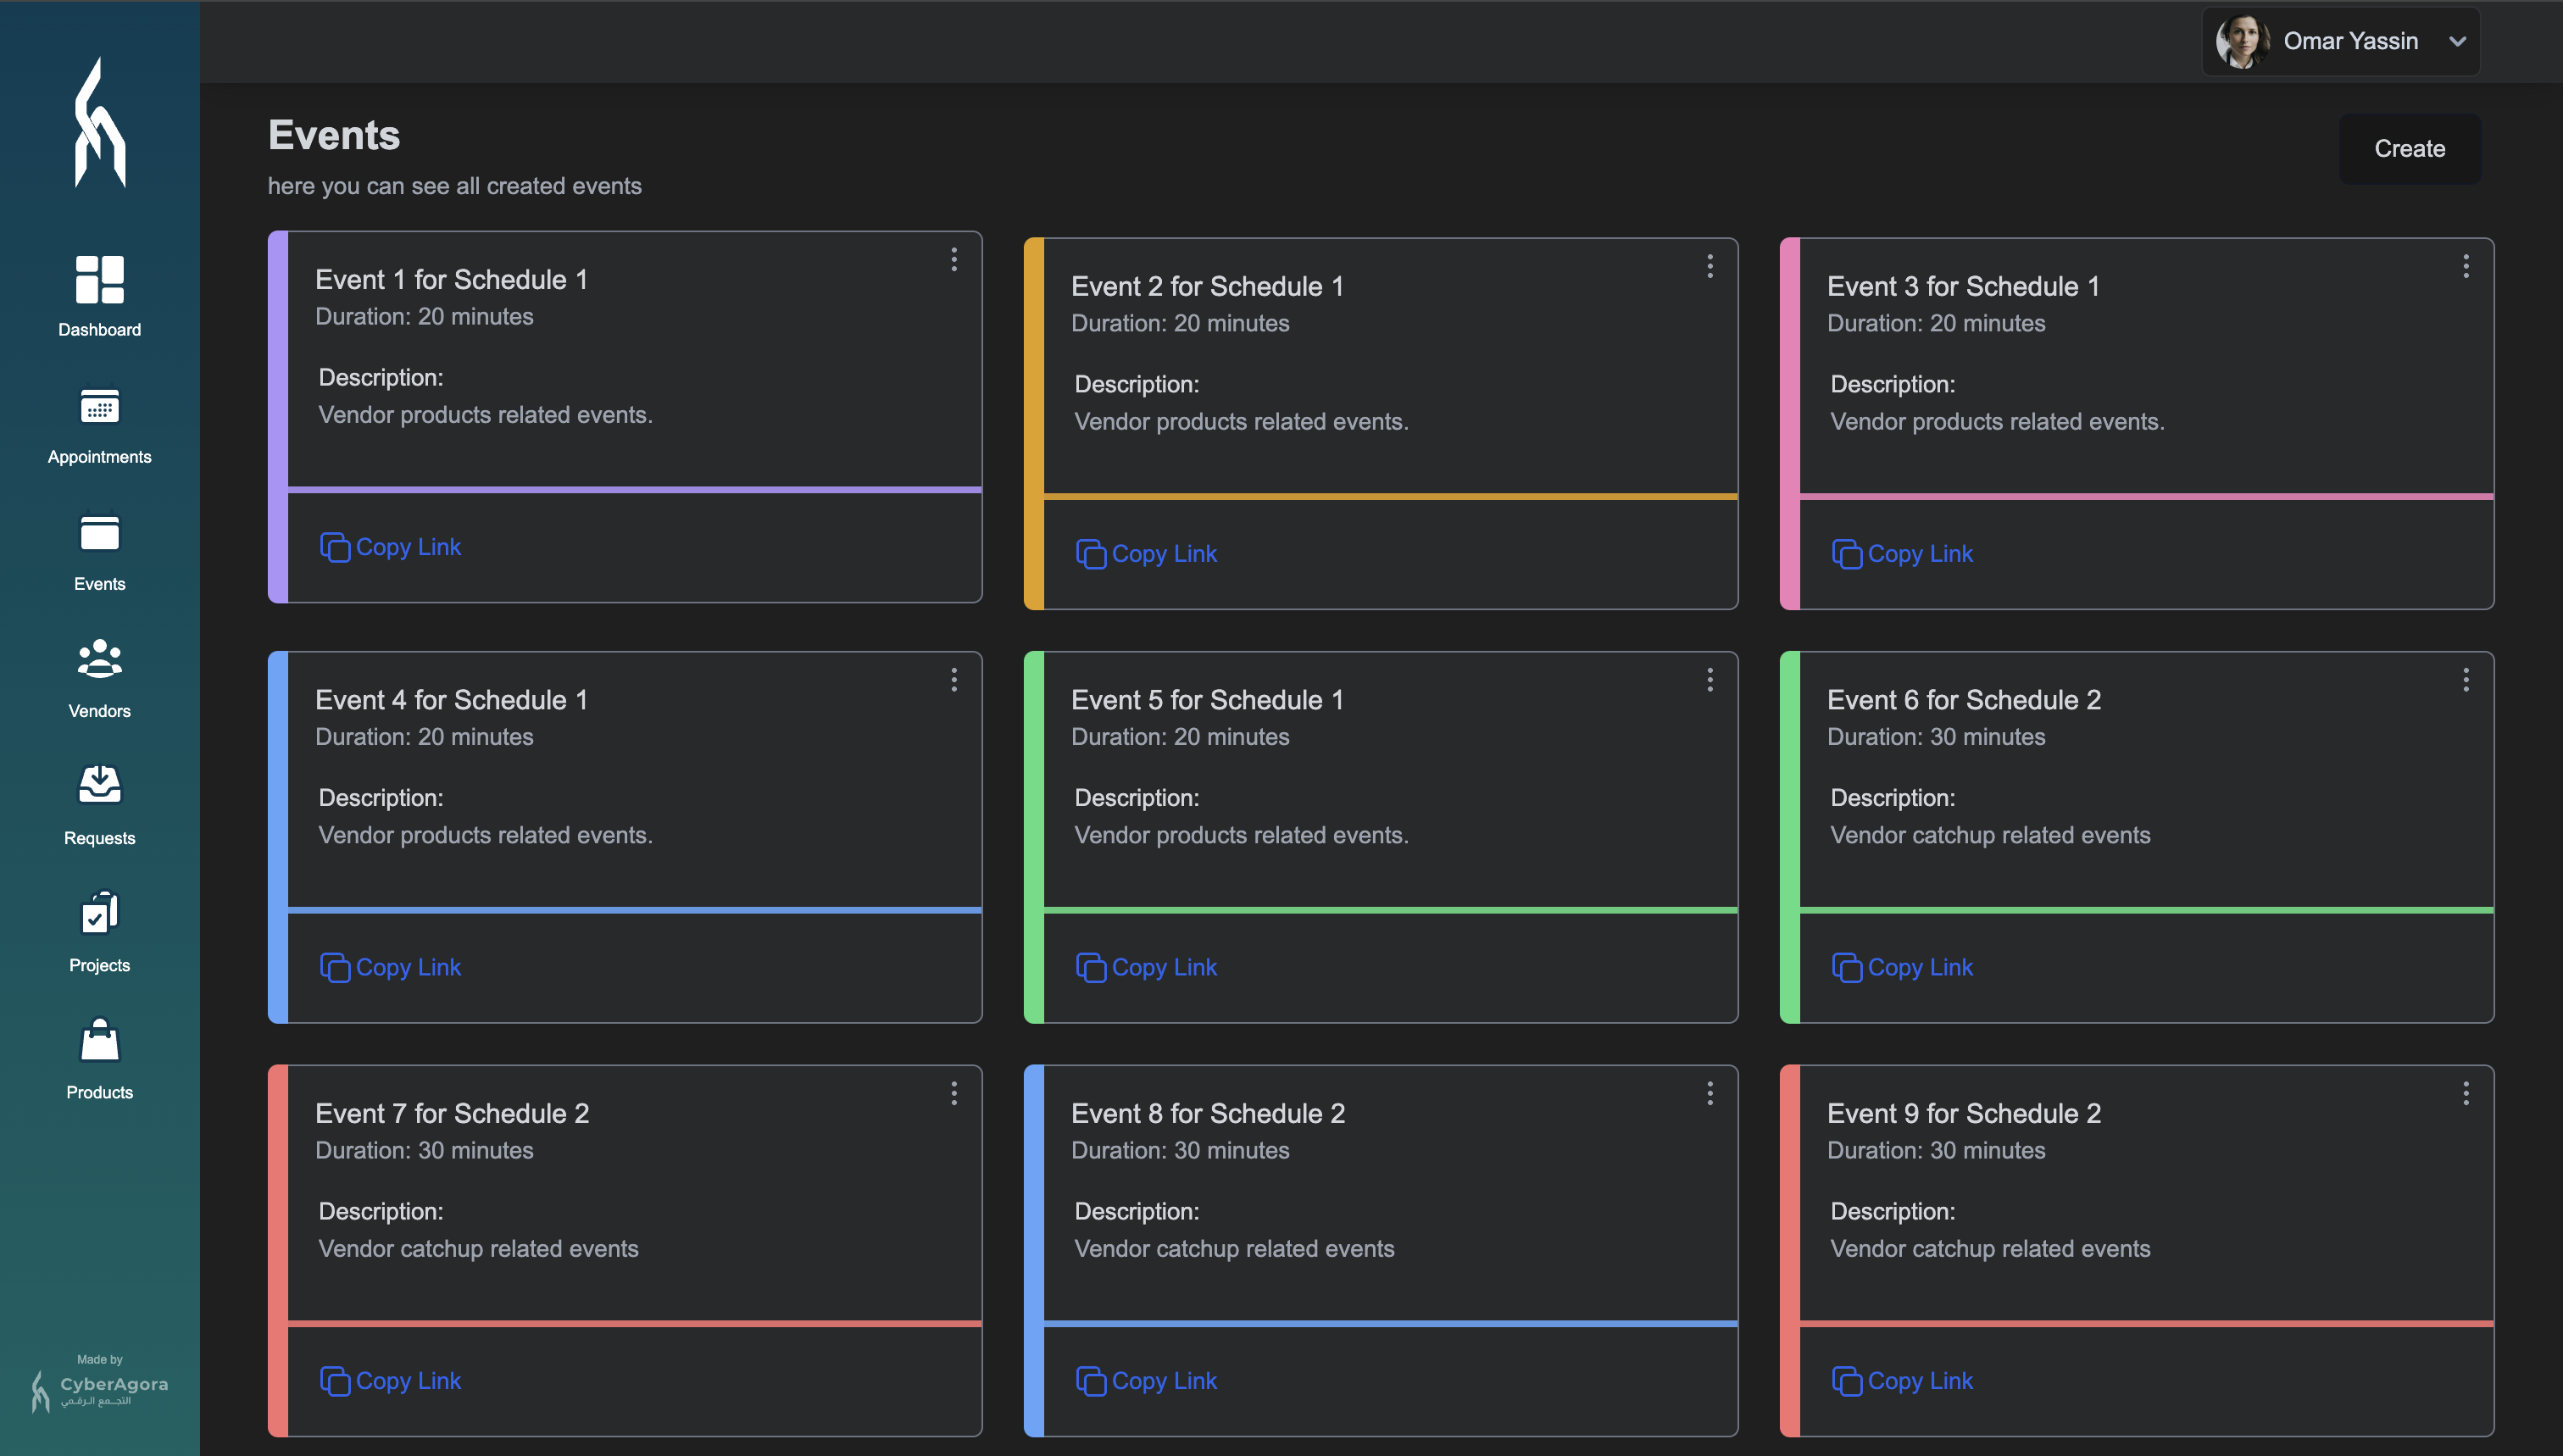Click the yellow color strip of Event 2

click(x=1034, y=424)
